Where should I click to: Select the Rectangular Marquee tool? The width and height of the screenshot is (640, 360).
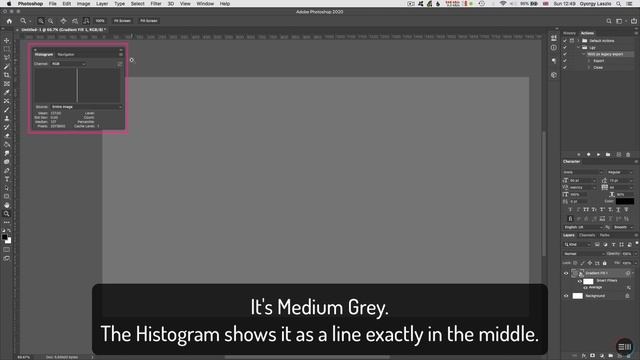[7, 49]
